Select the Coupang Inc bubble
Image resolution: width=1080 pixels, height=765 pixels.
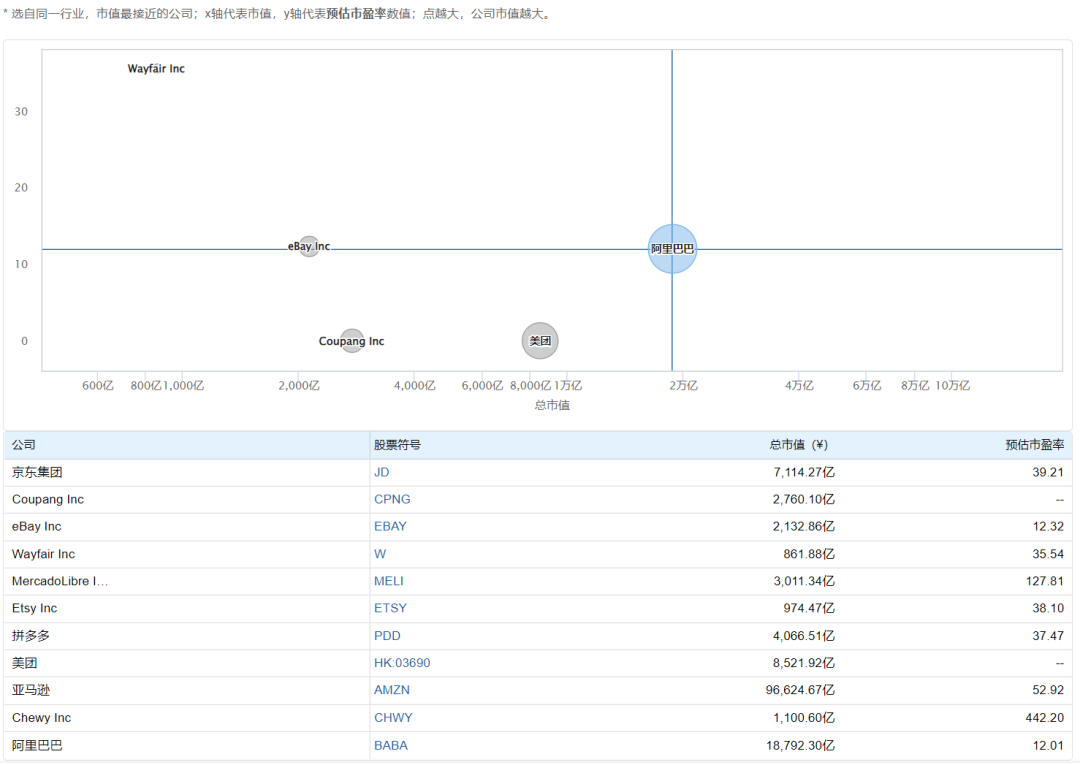click(352, 341)
